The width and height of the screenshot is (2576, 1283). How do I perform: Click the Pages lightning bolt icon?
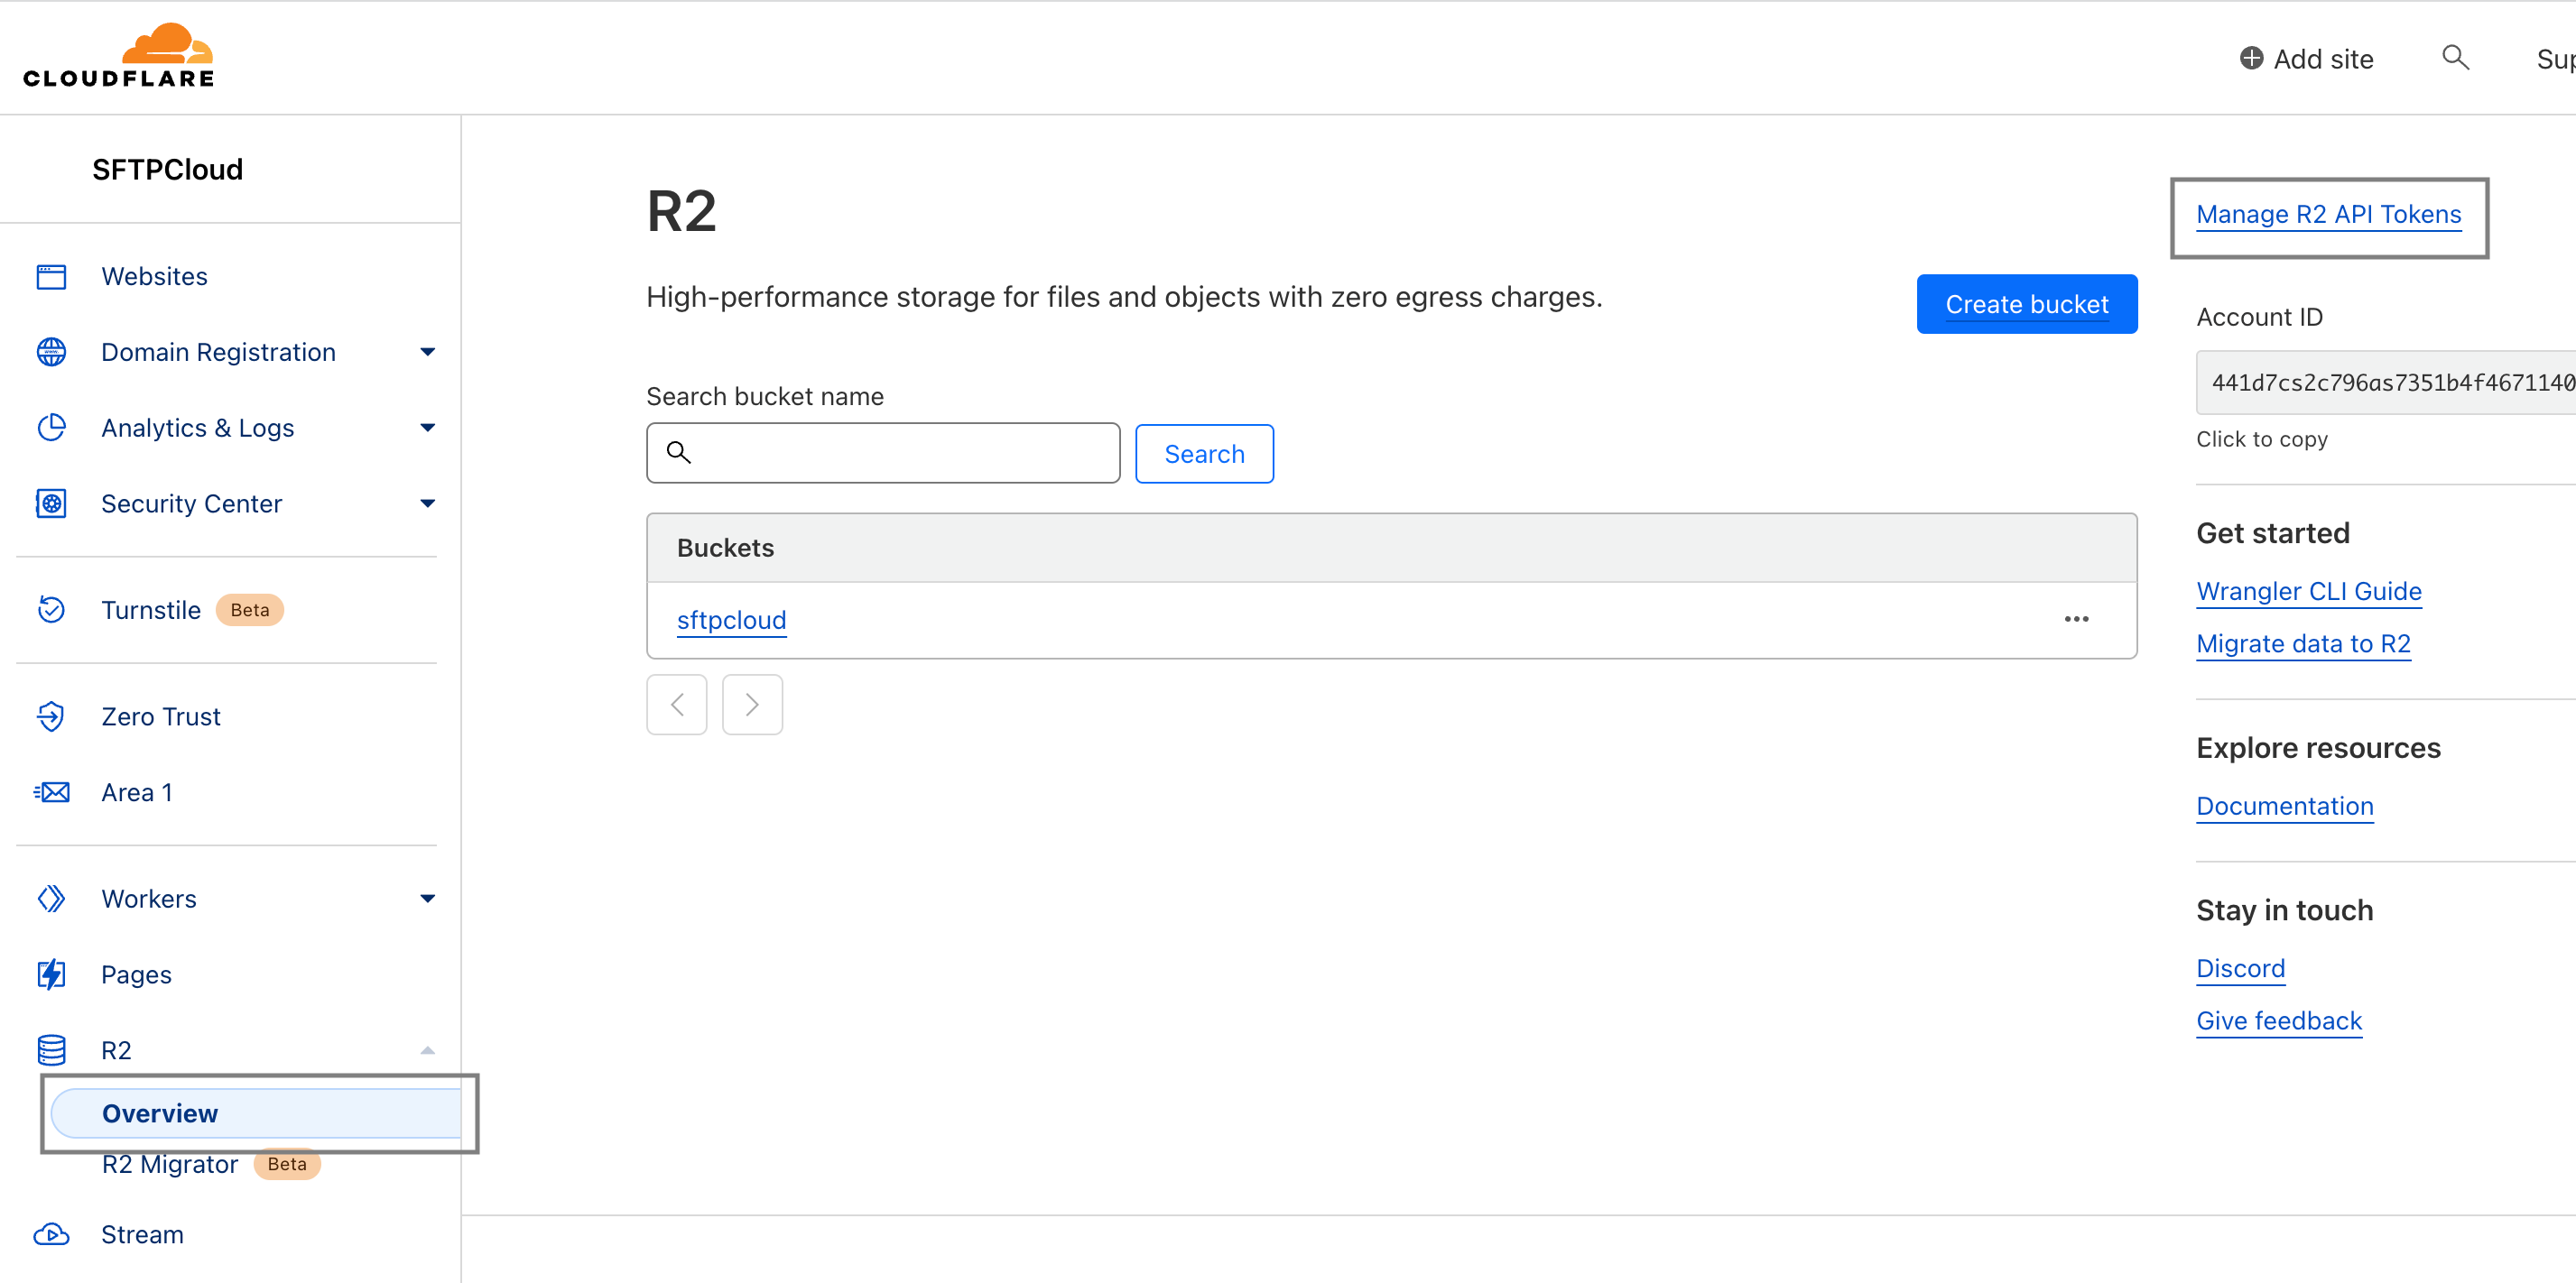click(51, 975)
